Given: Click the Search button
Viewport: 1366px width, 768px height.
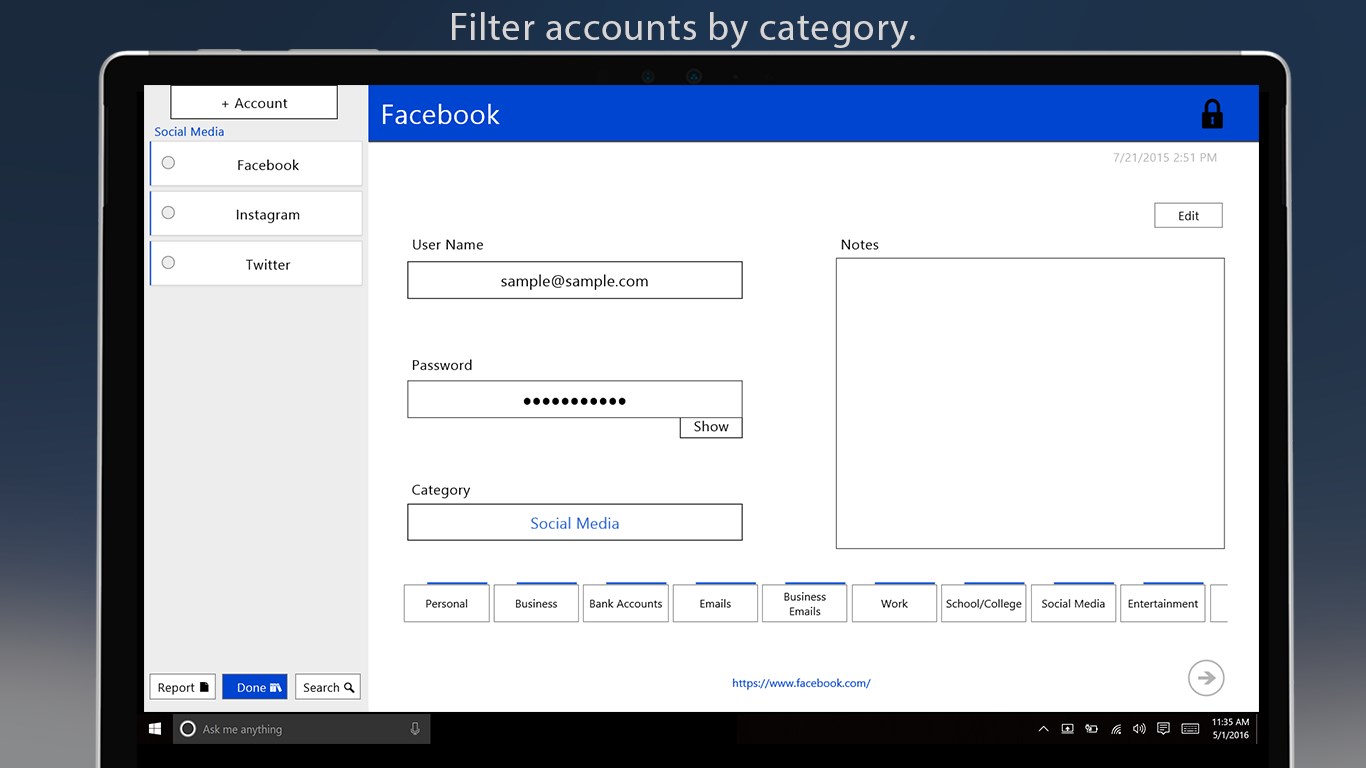Looking at the screenshot, I should coord(328,687).
